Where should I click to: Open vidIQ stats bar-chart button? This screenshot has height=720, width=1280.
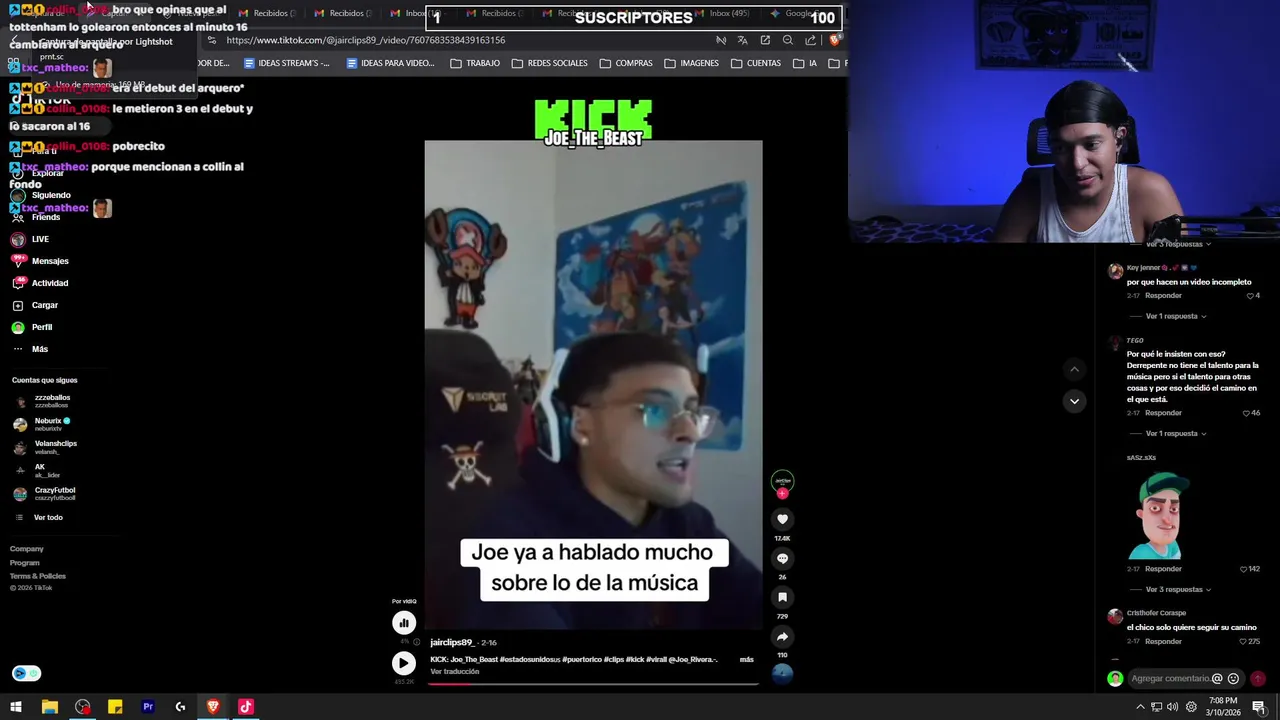(x=404, y=622)
